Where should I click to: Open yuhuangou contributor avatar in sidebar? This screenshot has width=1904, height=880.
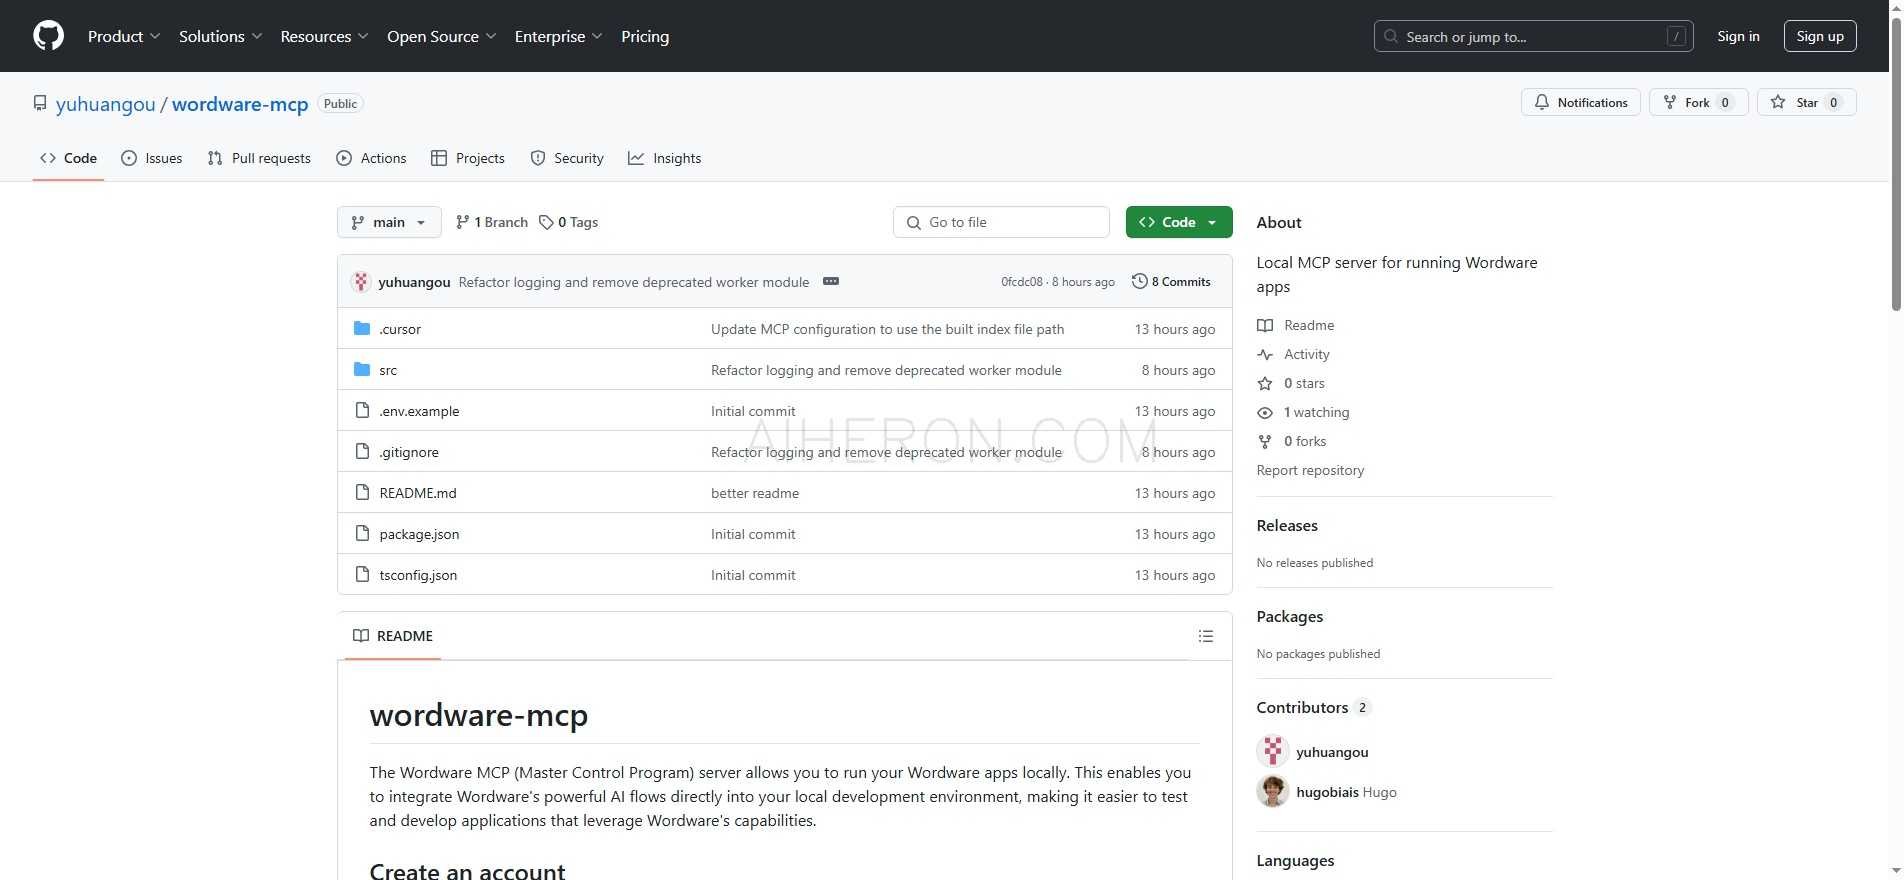coord(1273,751)
